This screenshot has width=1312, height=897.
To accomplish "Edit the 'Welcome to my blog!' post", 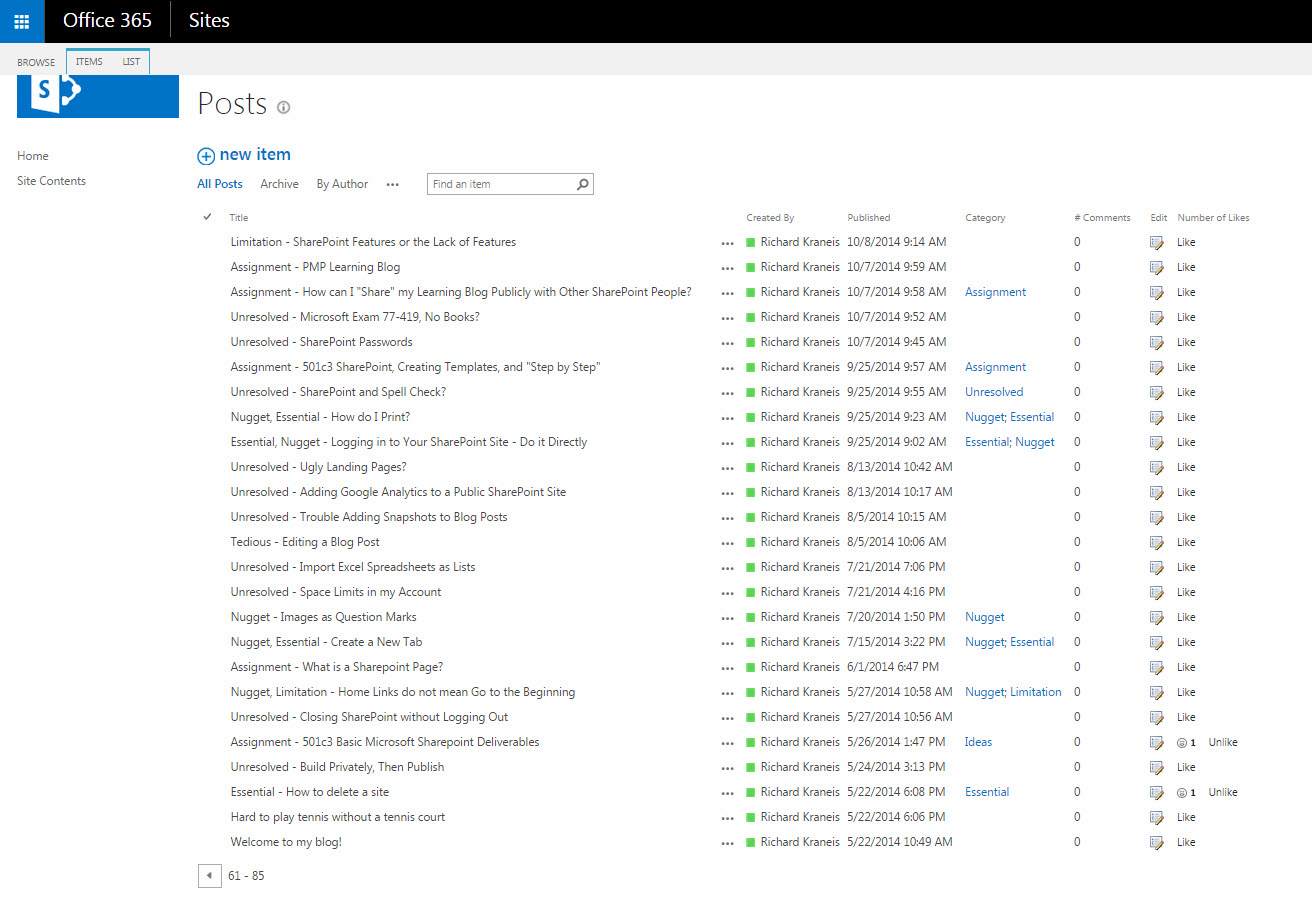I will pos(1157,842).
